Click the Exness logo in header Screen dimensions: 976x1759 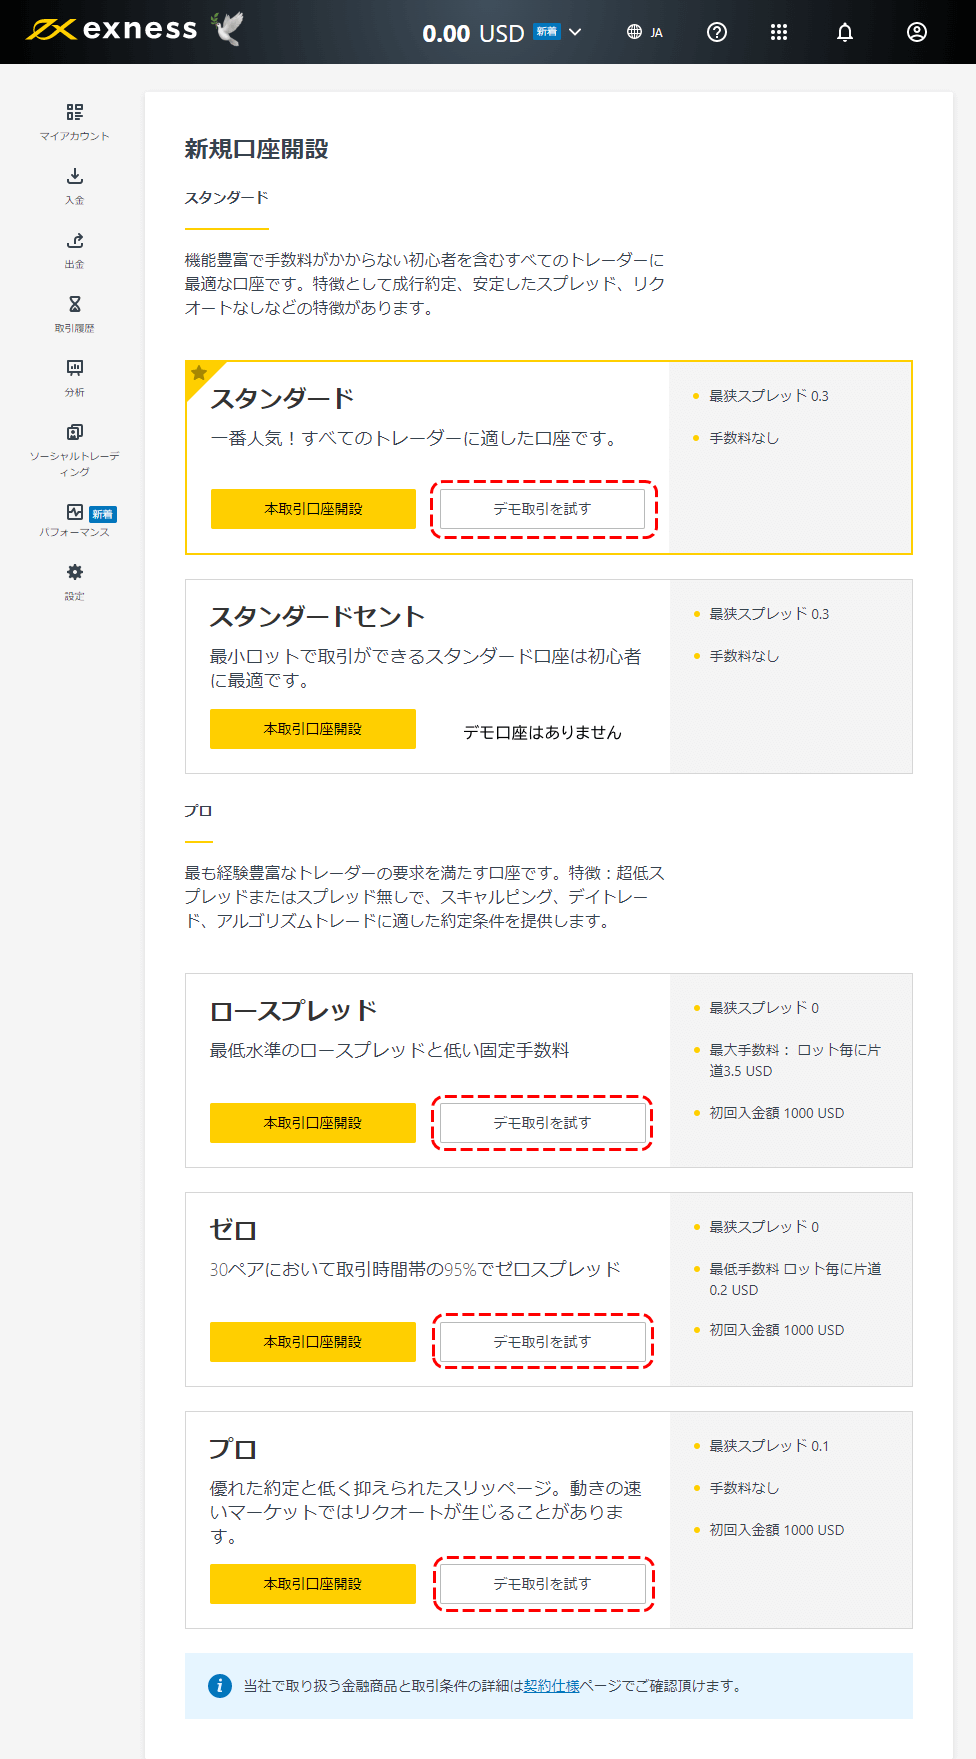[x=112, y=30]
